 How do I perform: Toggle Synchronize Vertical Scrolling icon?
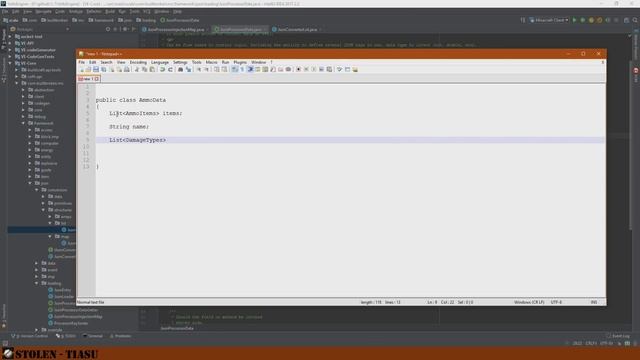(216, 69)
